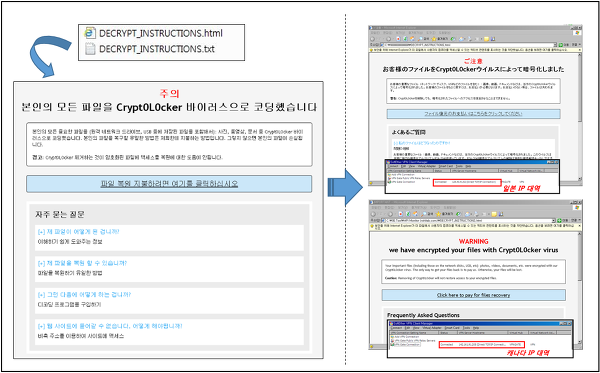
Task: Click Stop icon in Japanese-page browser toolbar
Action: (398, 39)
